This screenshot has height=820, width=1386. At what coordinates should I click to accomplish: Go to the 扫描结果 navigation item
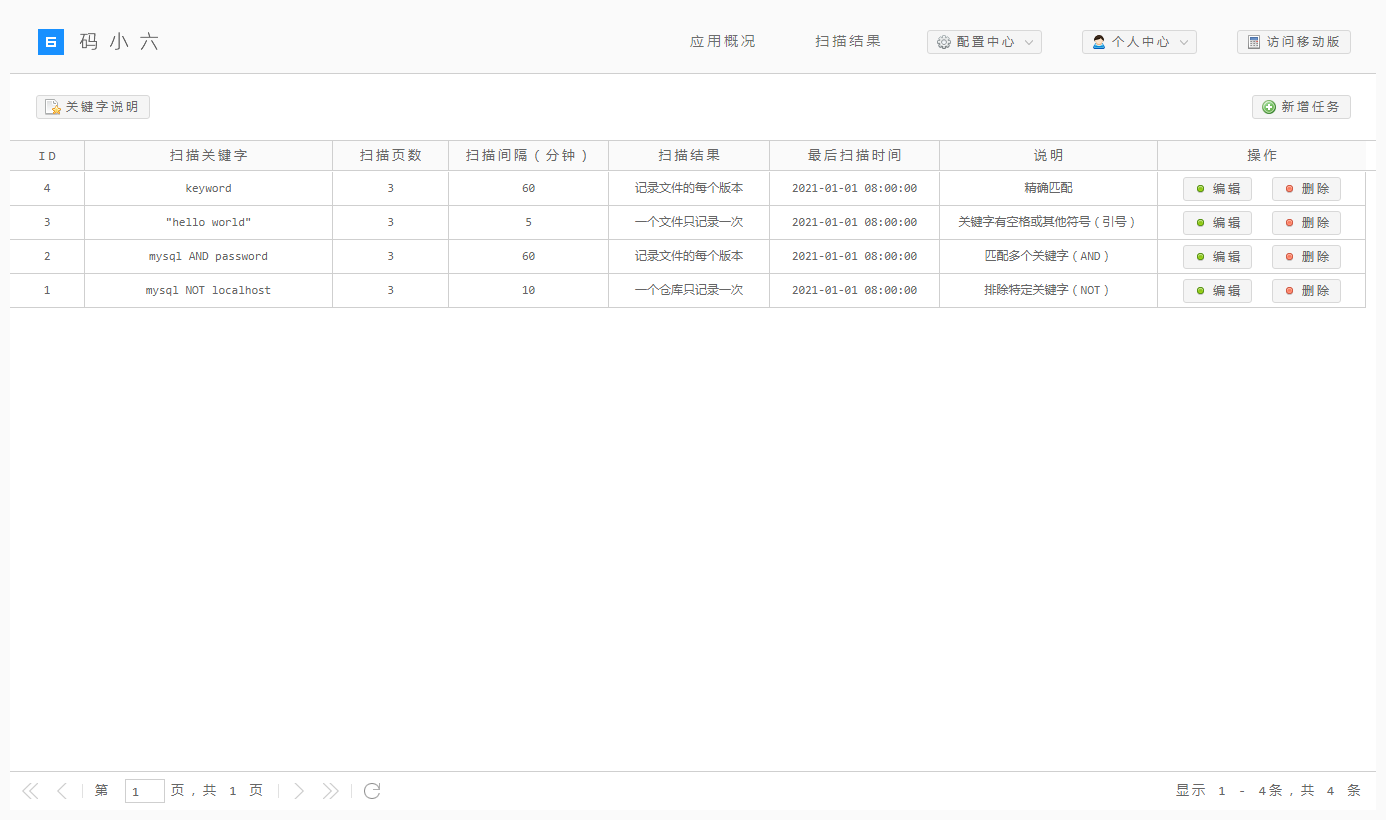tap(848, 42)
